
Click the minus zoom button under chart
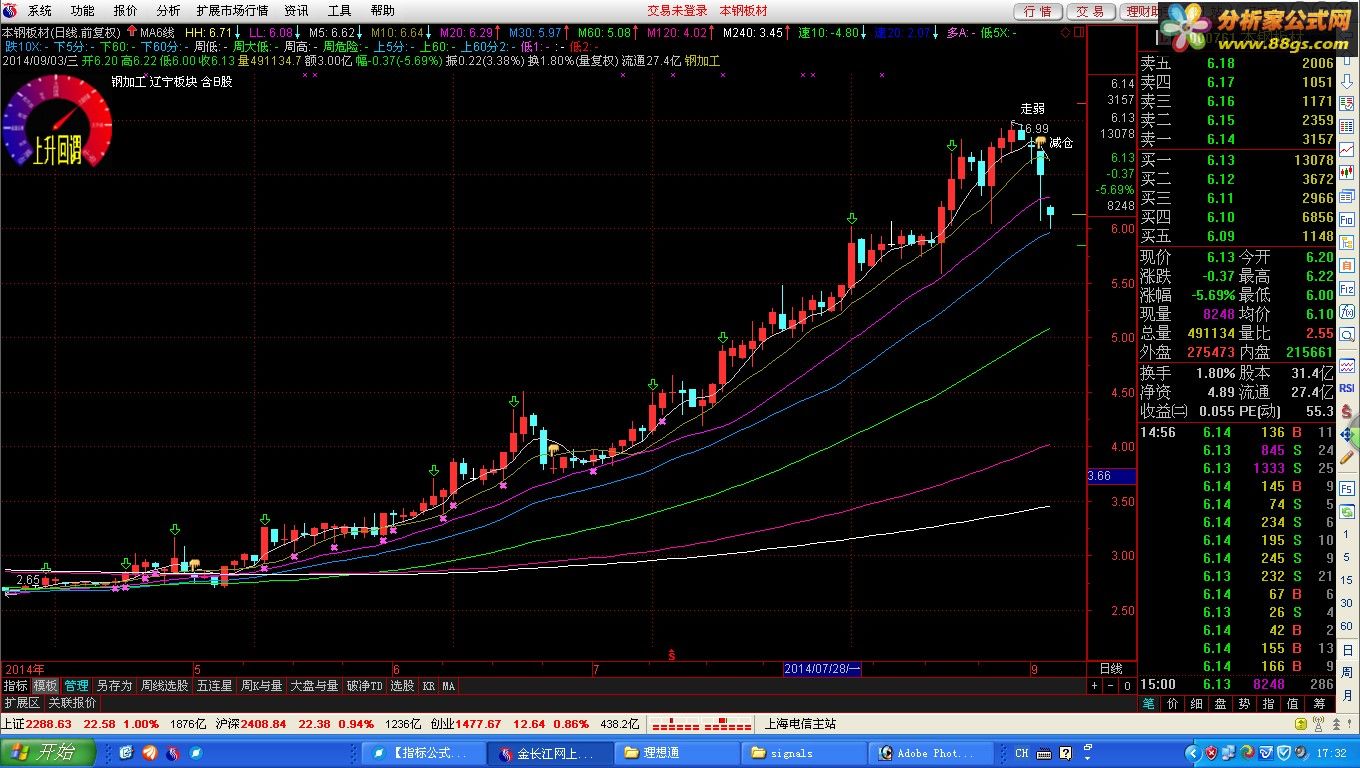(1110, 686)
